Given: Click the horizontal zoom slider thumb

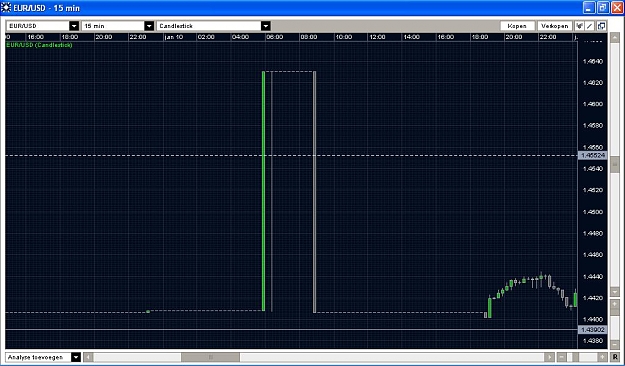Looking at the screenshot, I should click(x=575, y=357).
